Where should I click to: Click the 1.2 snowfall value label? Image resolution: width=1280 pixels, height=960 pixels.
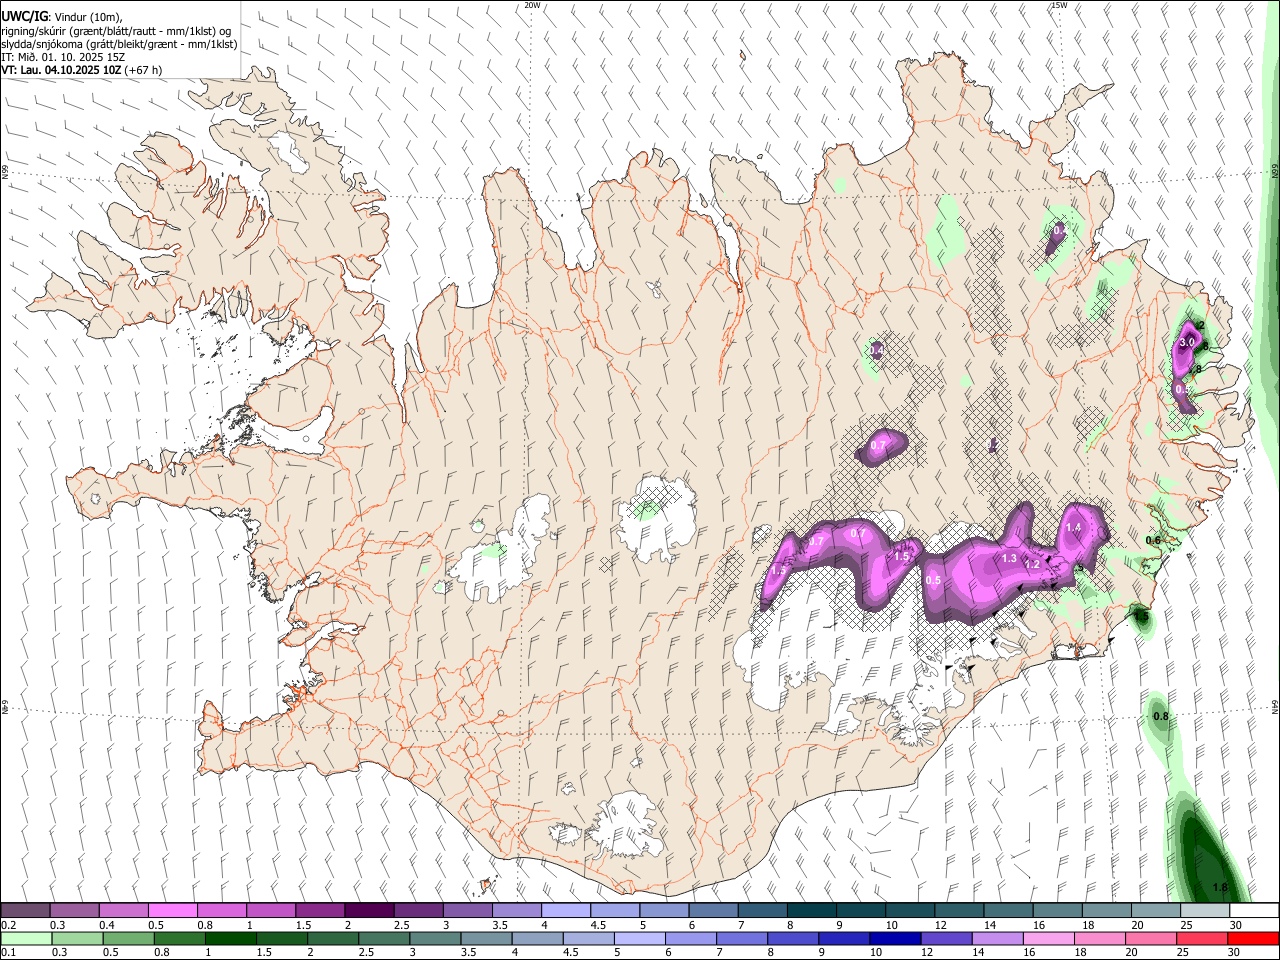pyautogui.click(x=1033, y=564)
